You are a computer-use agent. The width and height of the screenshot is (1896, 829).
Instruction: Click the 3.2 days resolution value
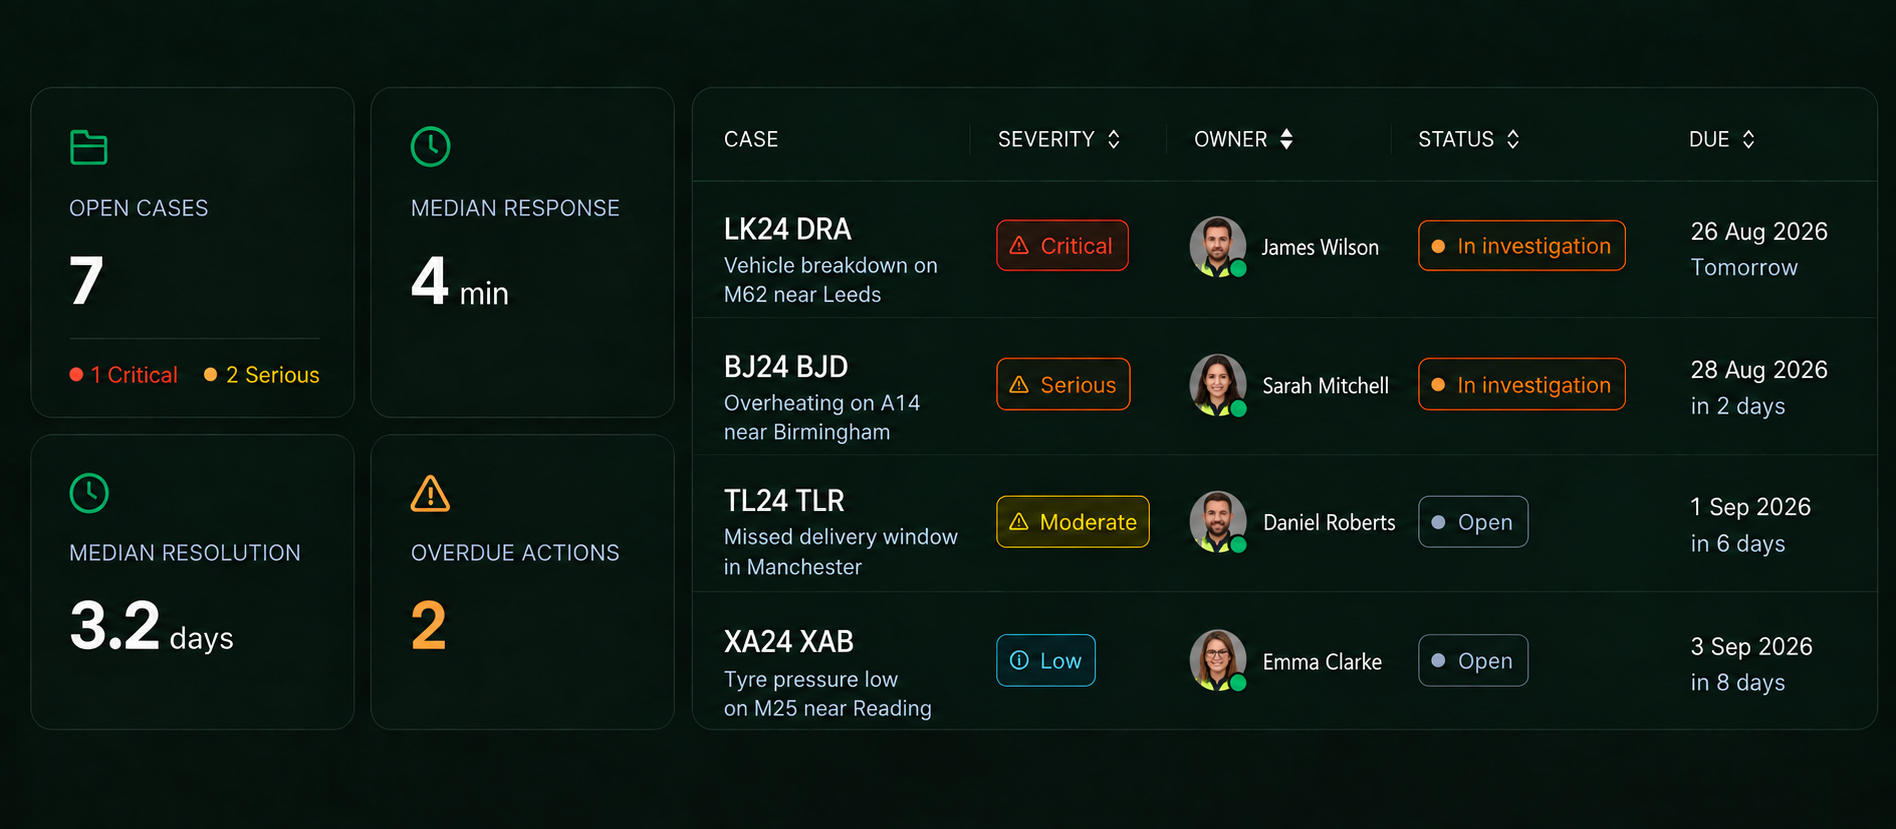151,627
